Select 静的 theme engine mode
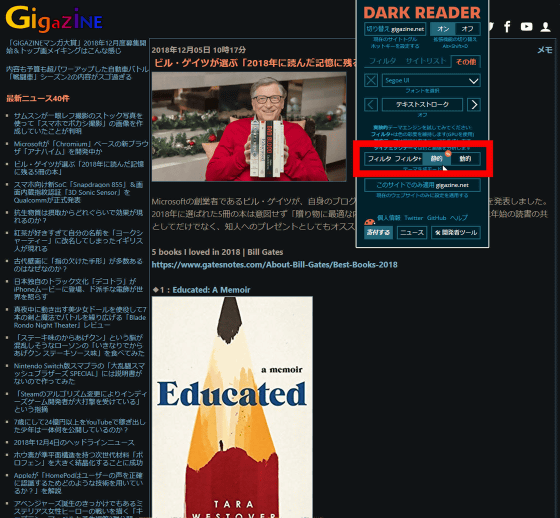 point(436,159)
